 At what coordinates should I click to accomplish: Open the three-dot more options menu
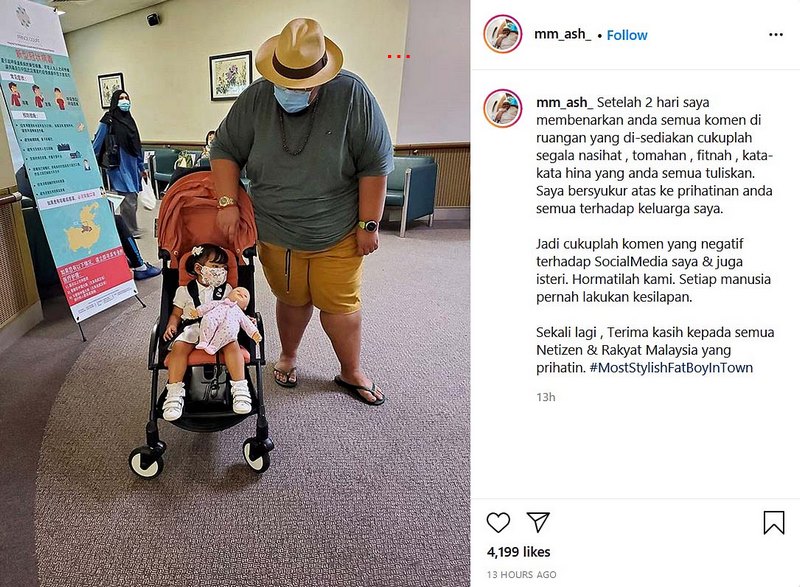click(776, 35)
